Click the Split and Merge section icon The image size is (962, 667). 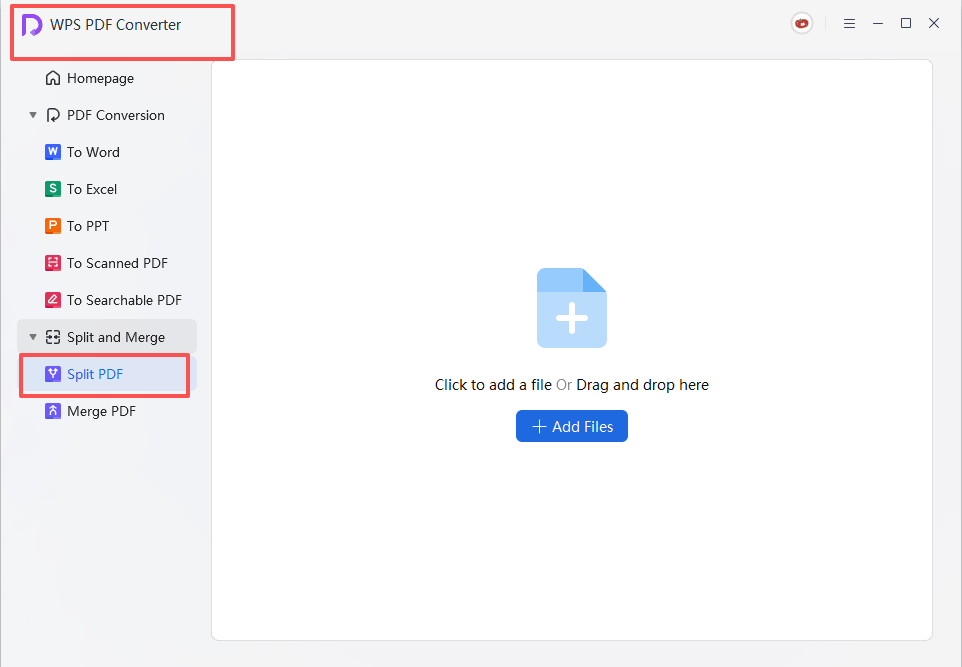[53, 337]
